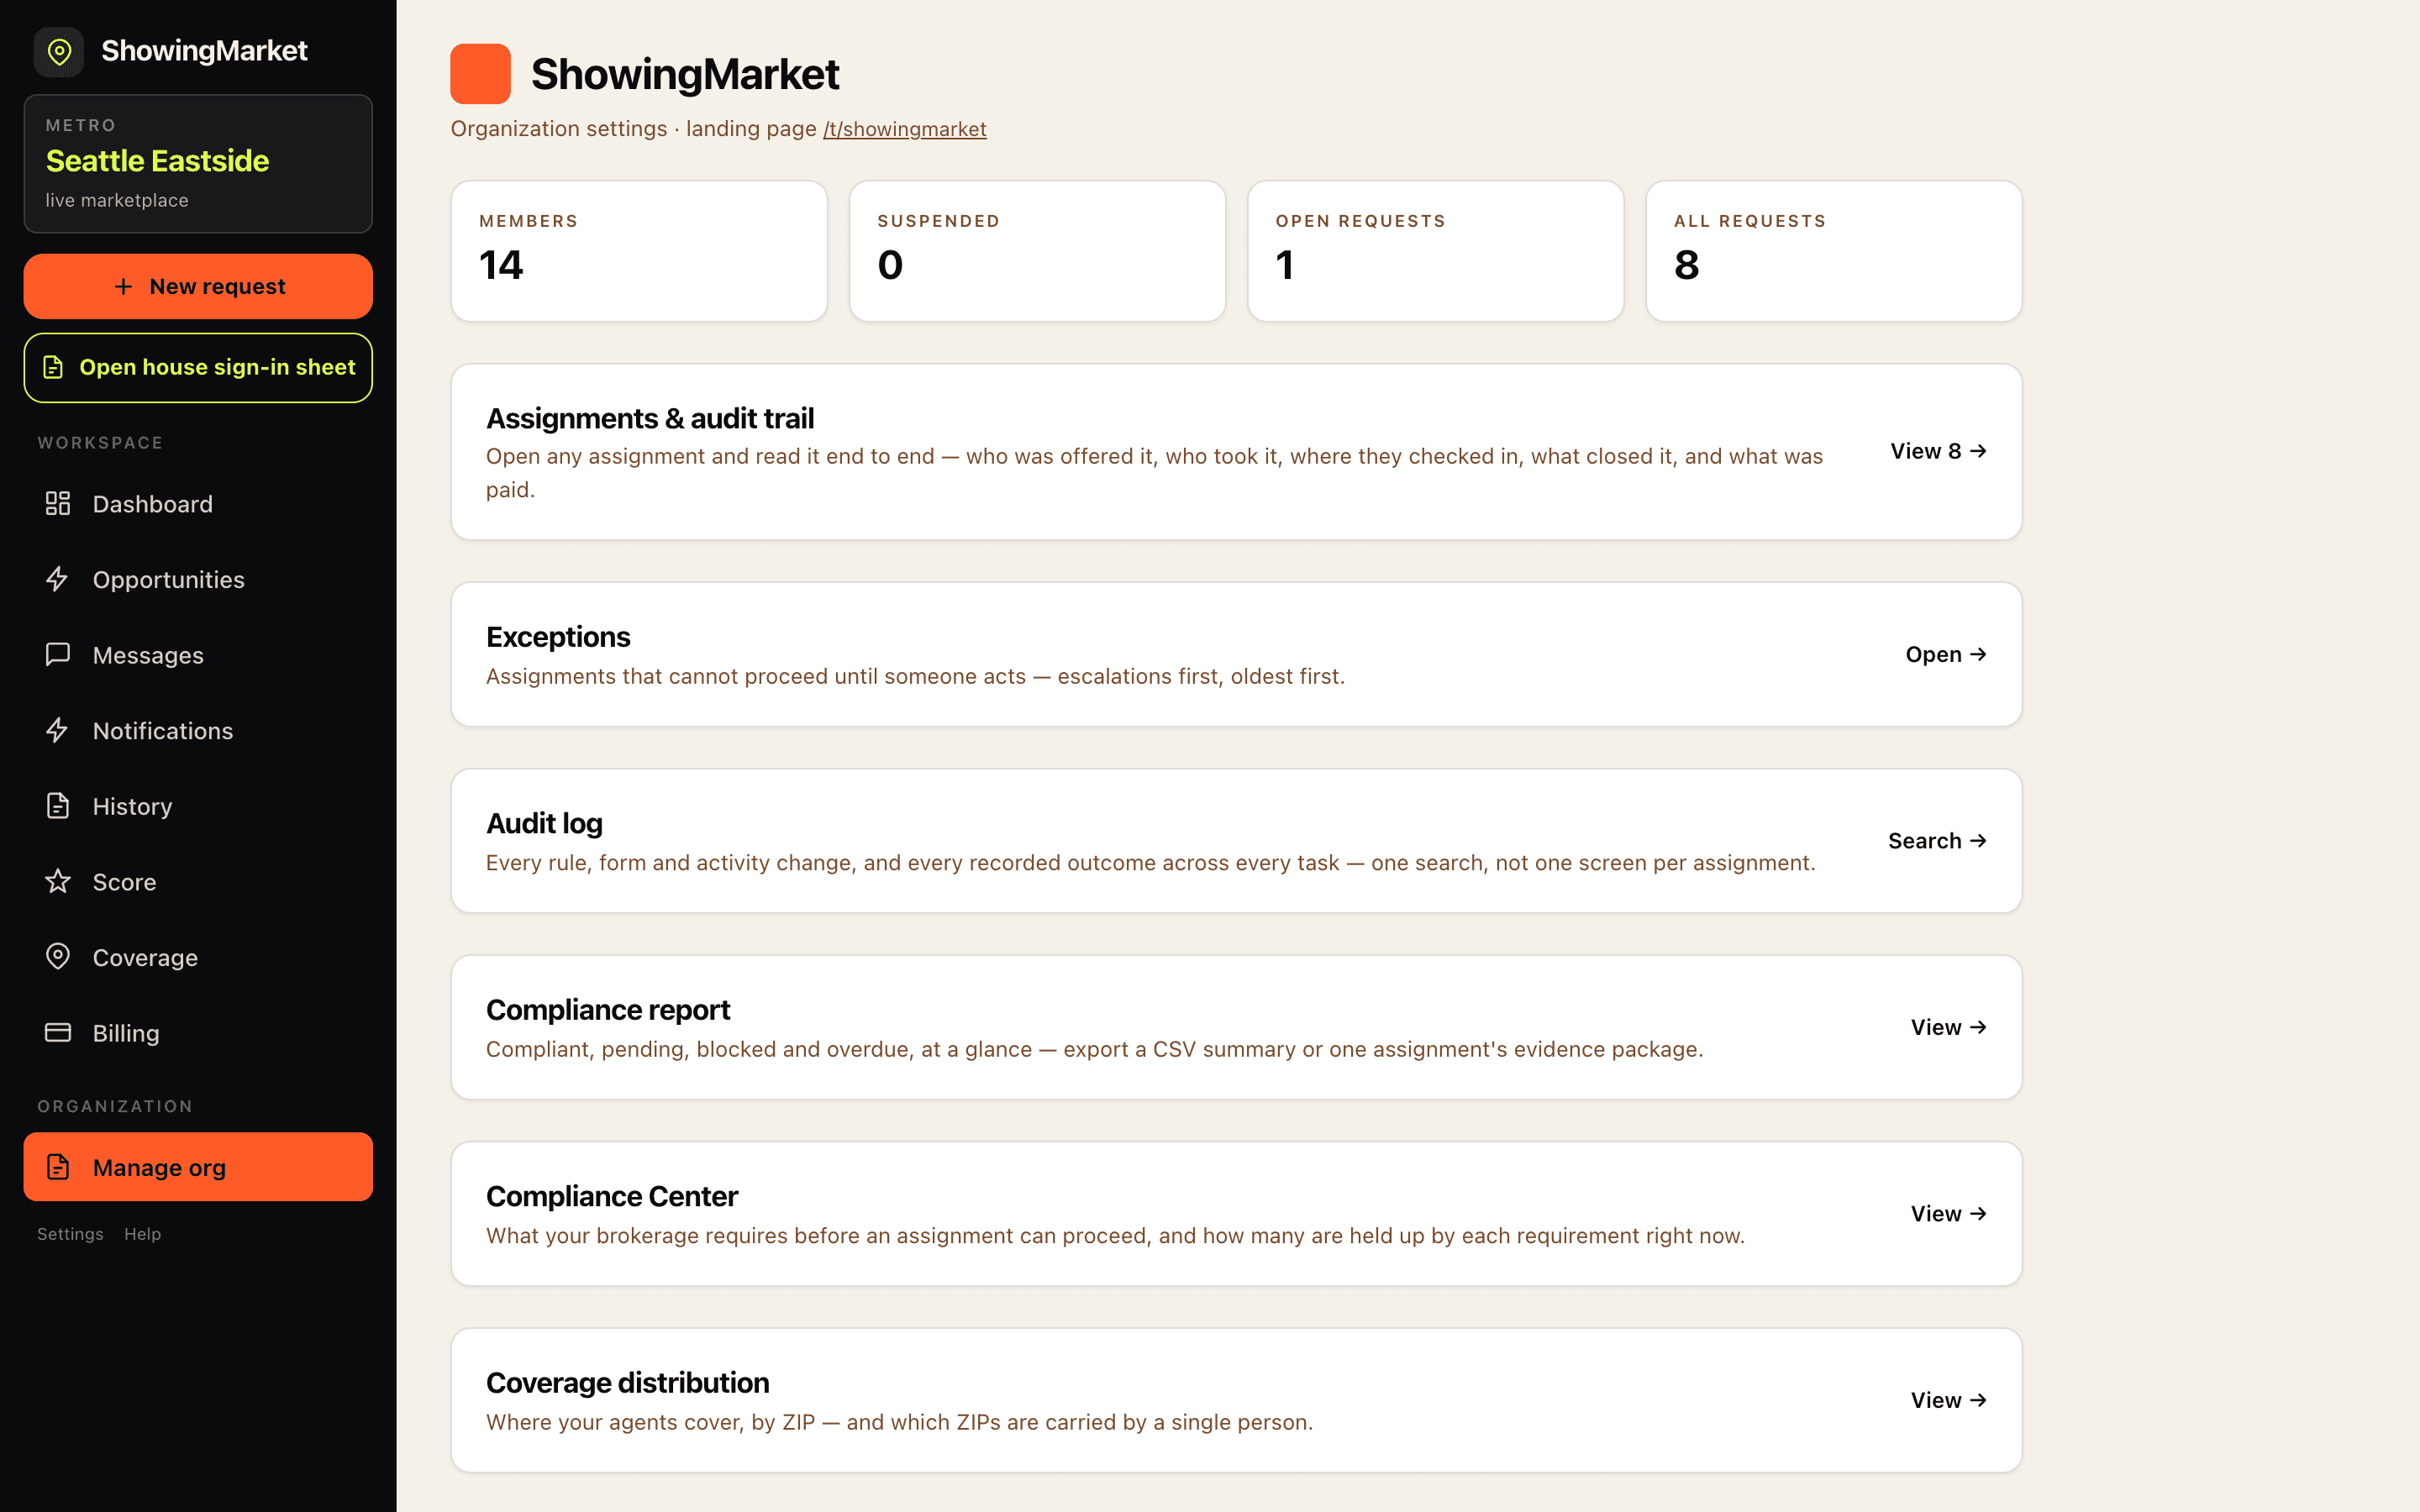Screen dimensions: 2420x1512
Task: Click View on the Compliance Center card
Action: pos(1948,1214)
